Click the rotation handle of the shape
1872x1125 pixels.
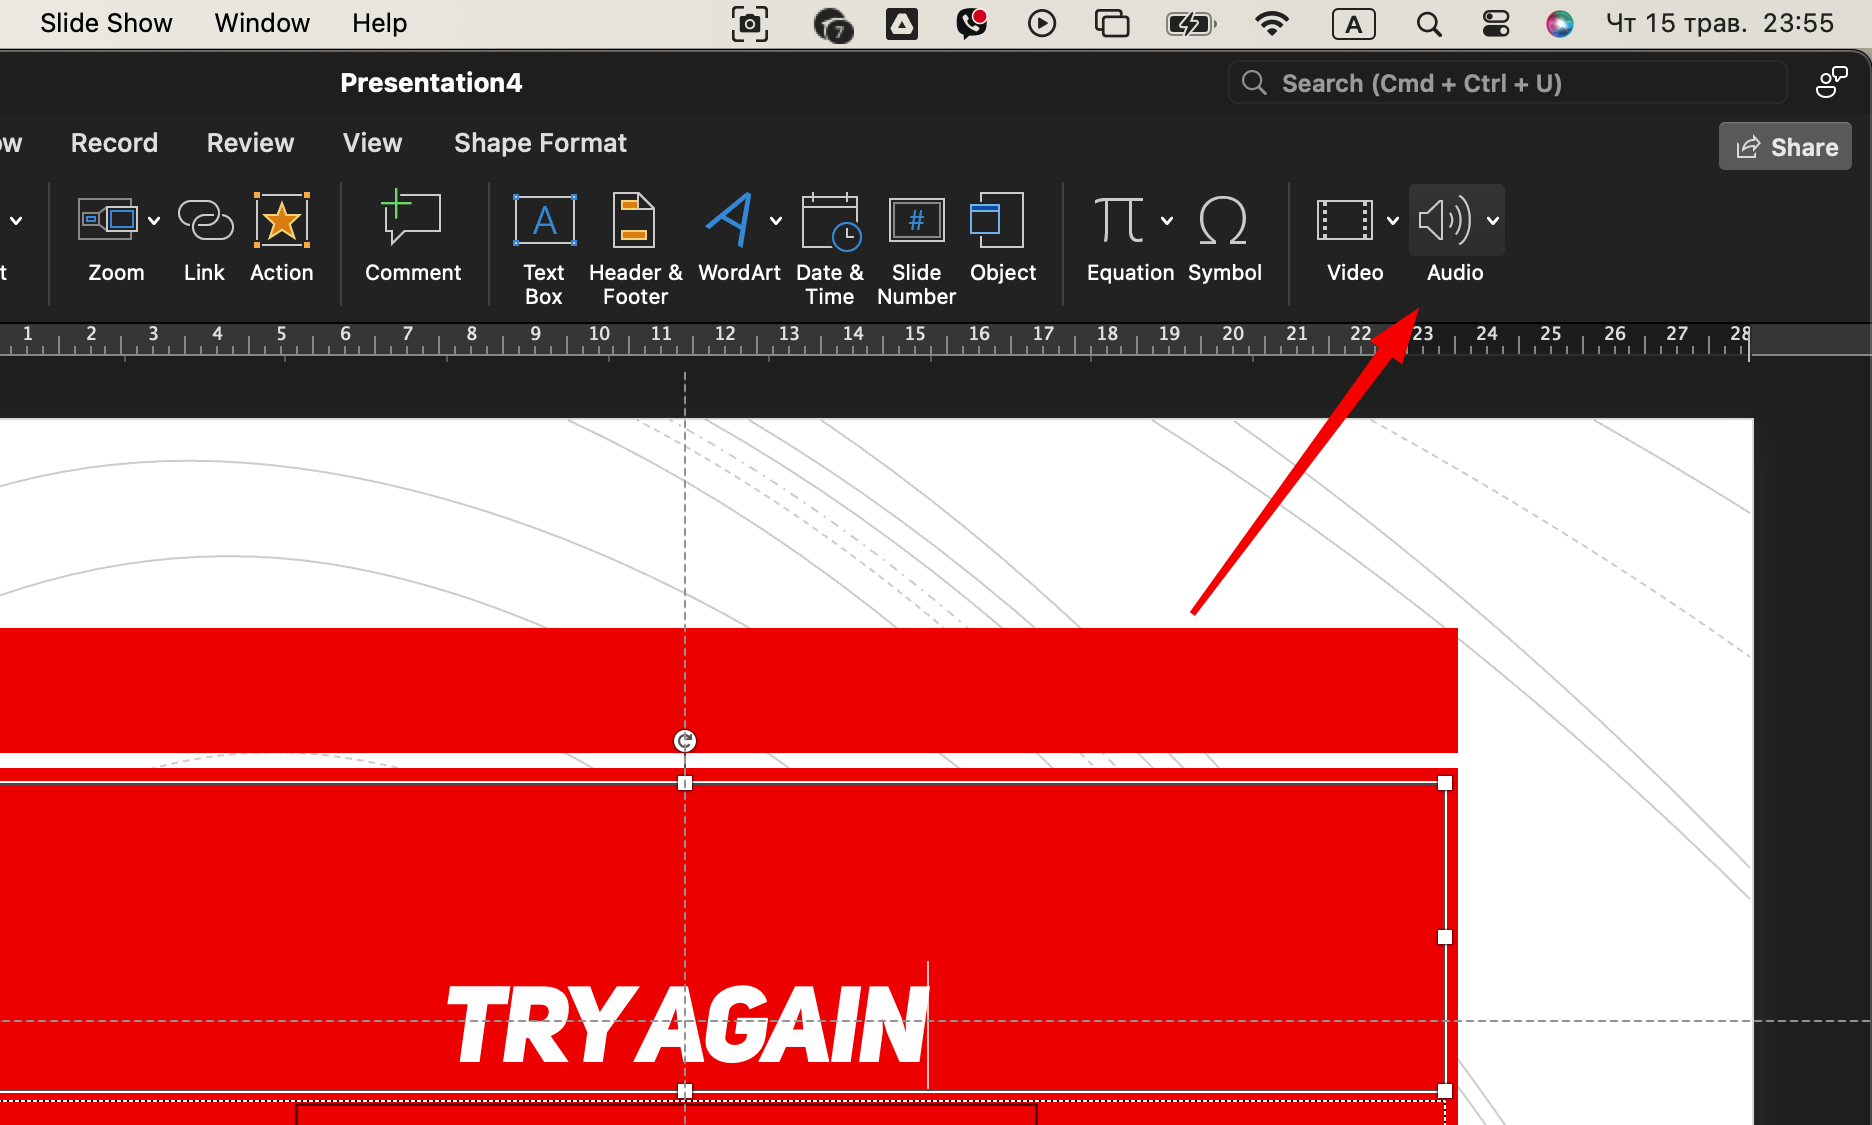tap(685, 741)
